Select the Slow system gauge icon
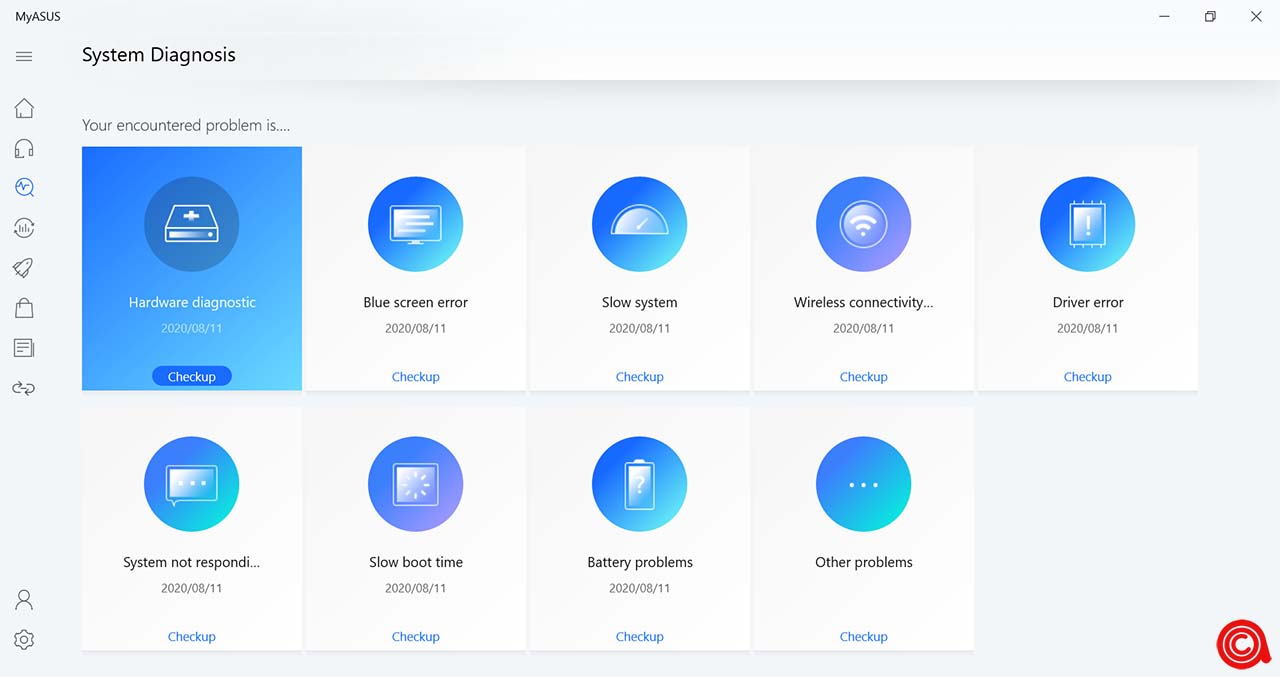The height and width of the screenshot is (677, 1280). [x=639, y=225]
